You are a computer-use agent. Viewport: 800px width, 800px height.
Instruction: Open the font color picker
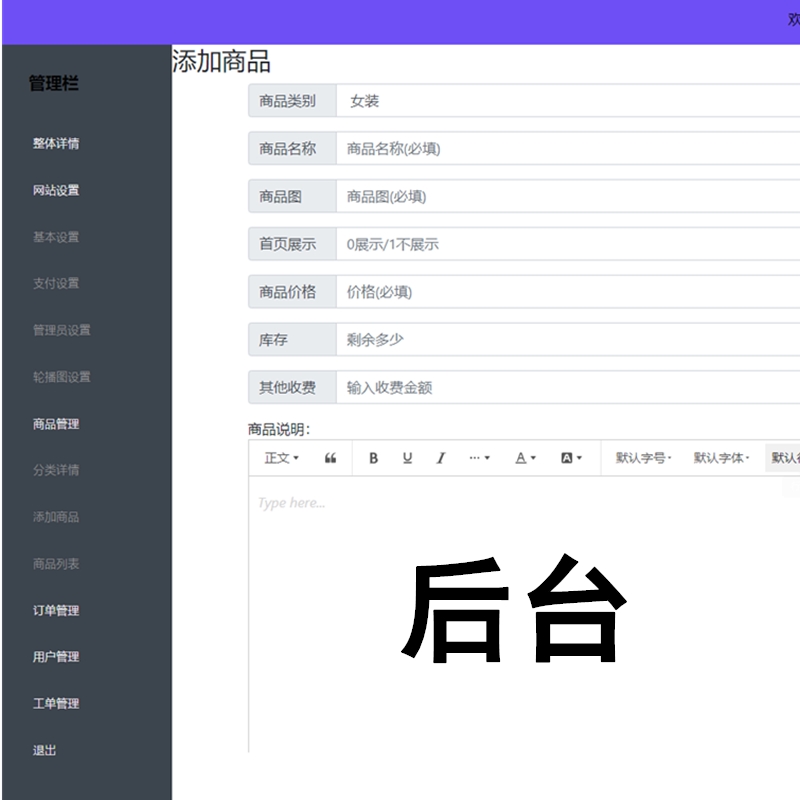coord(525,458)
